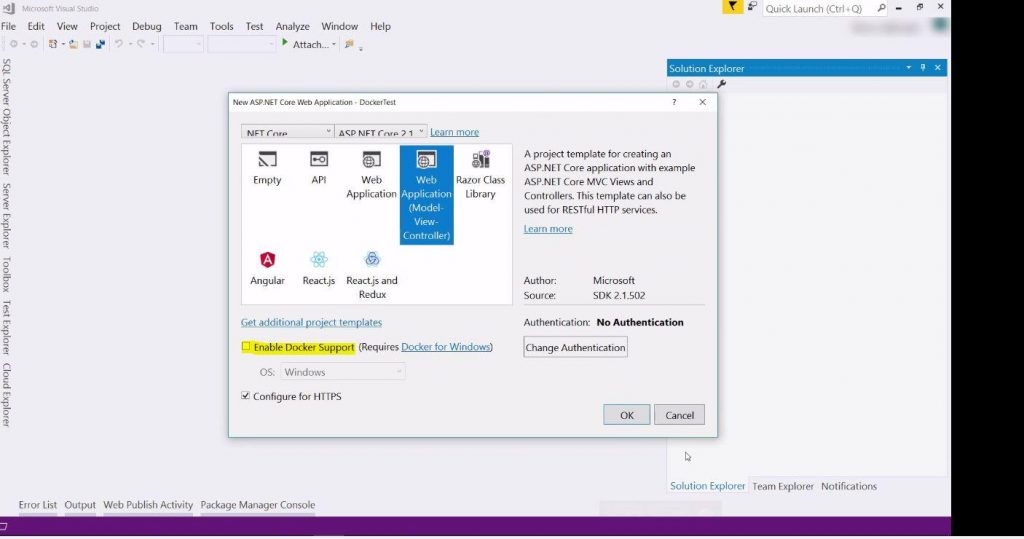The height and width of the screenshot is (539, 1024).
Task: Open the SQL Server Object Explorer side tab
Action: [x=7, y=117]
